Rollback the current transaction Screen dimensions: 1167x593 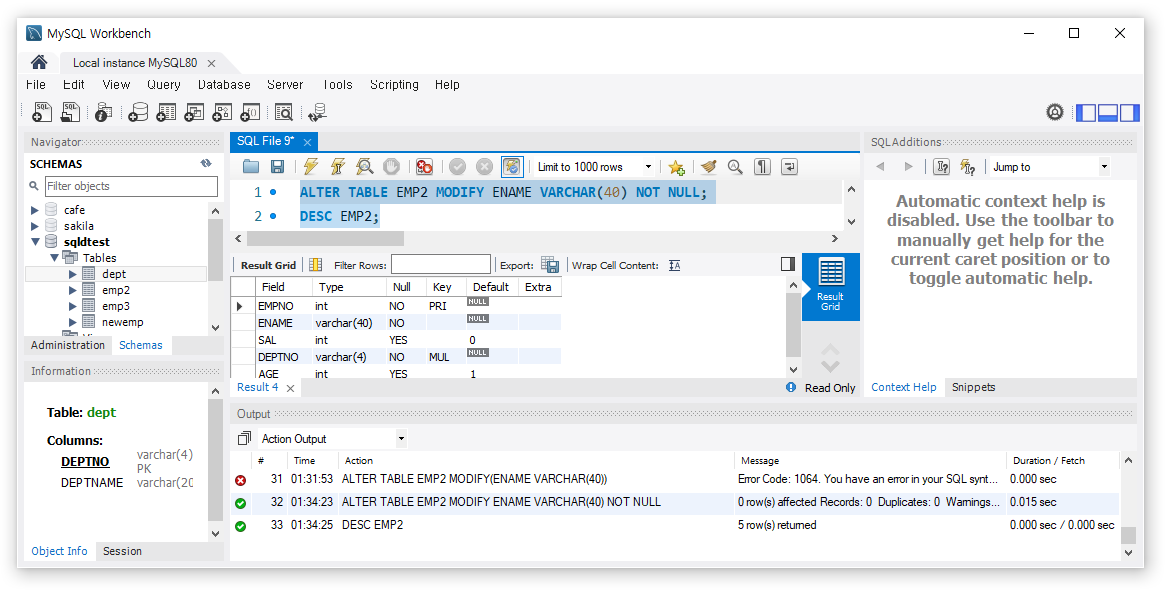(484, 167)
